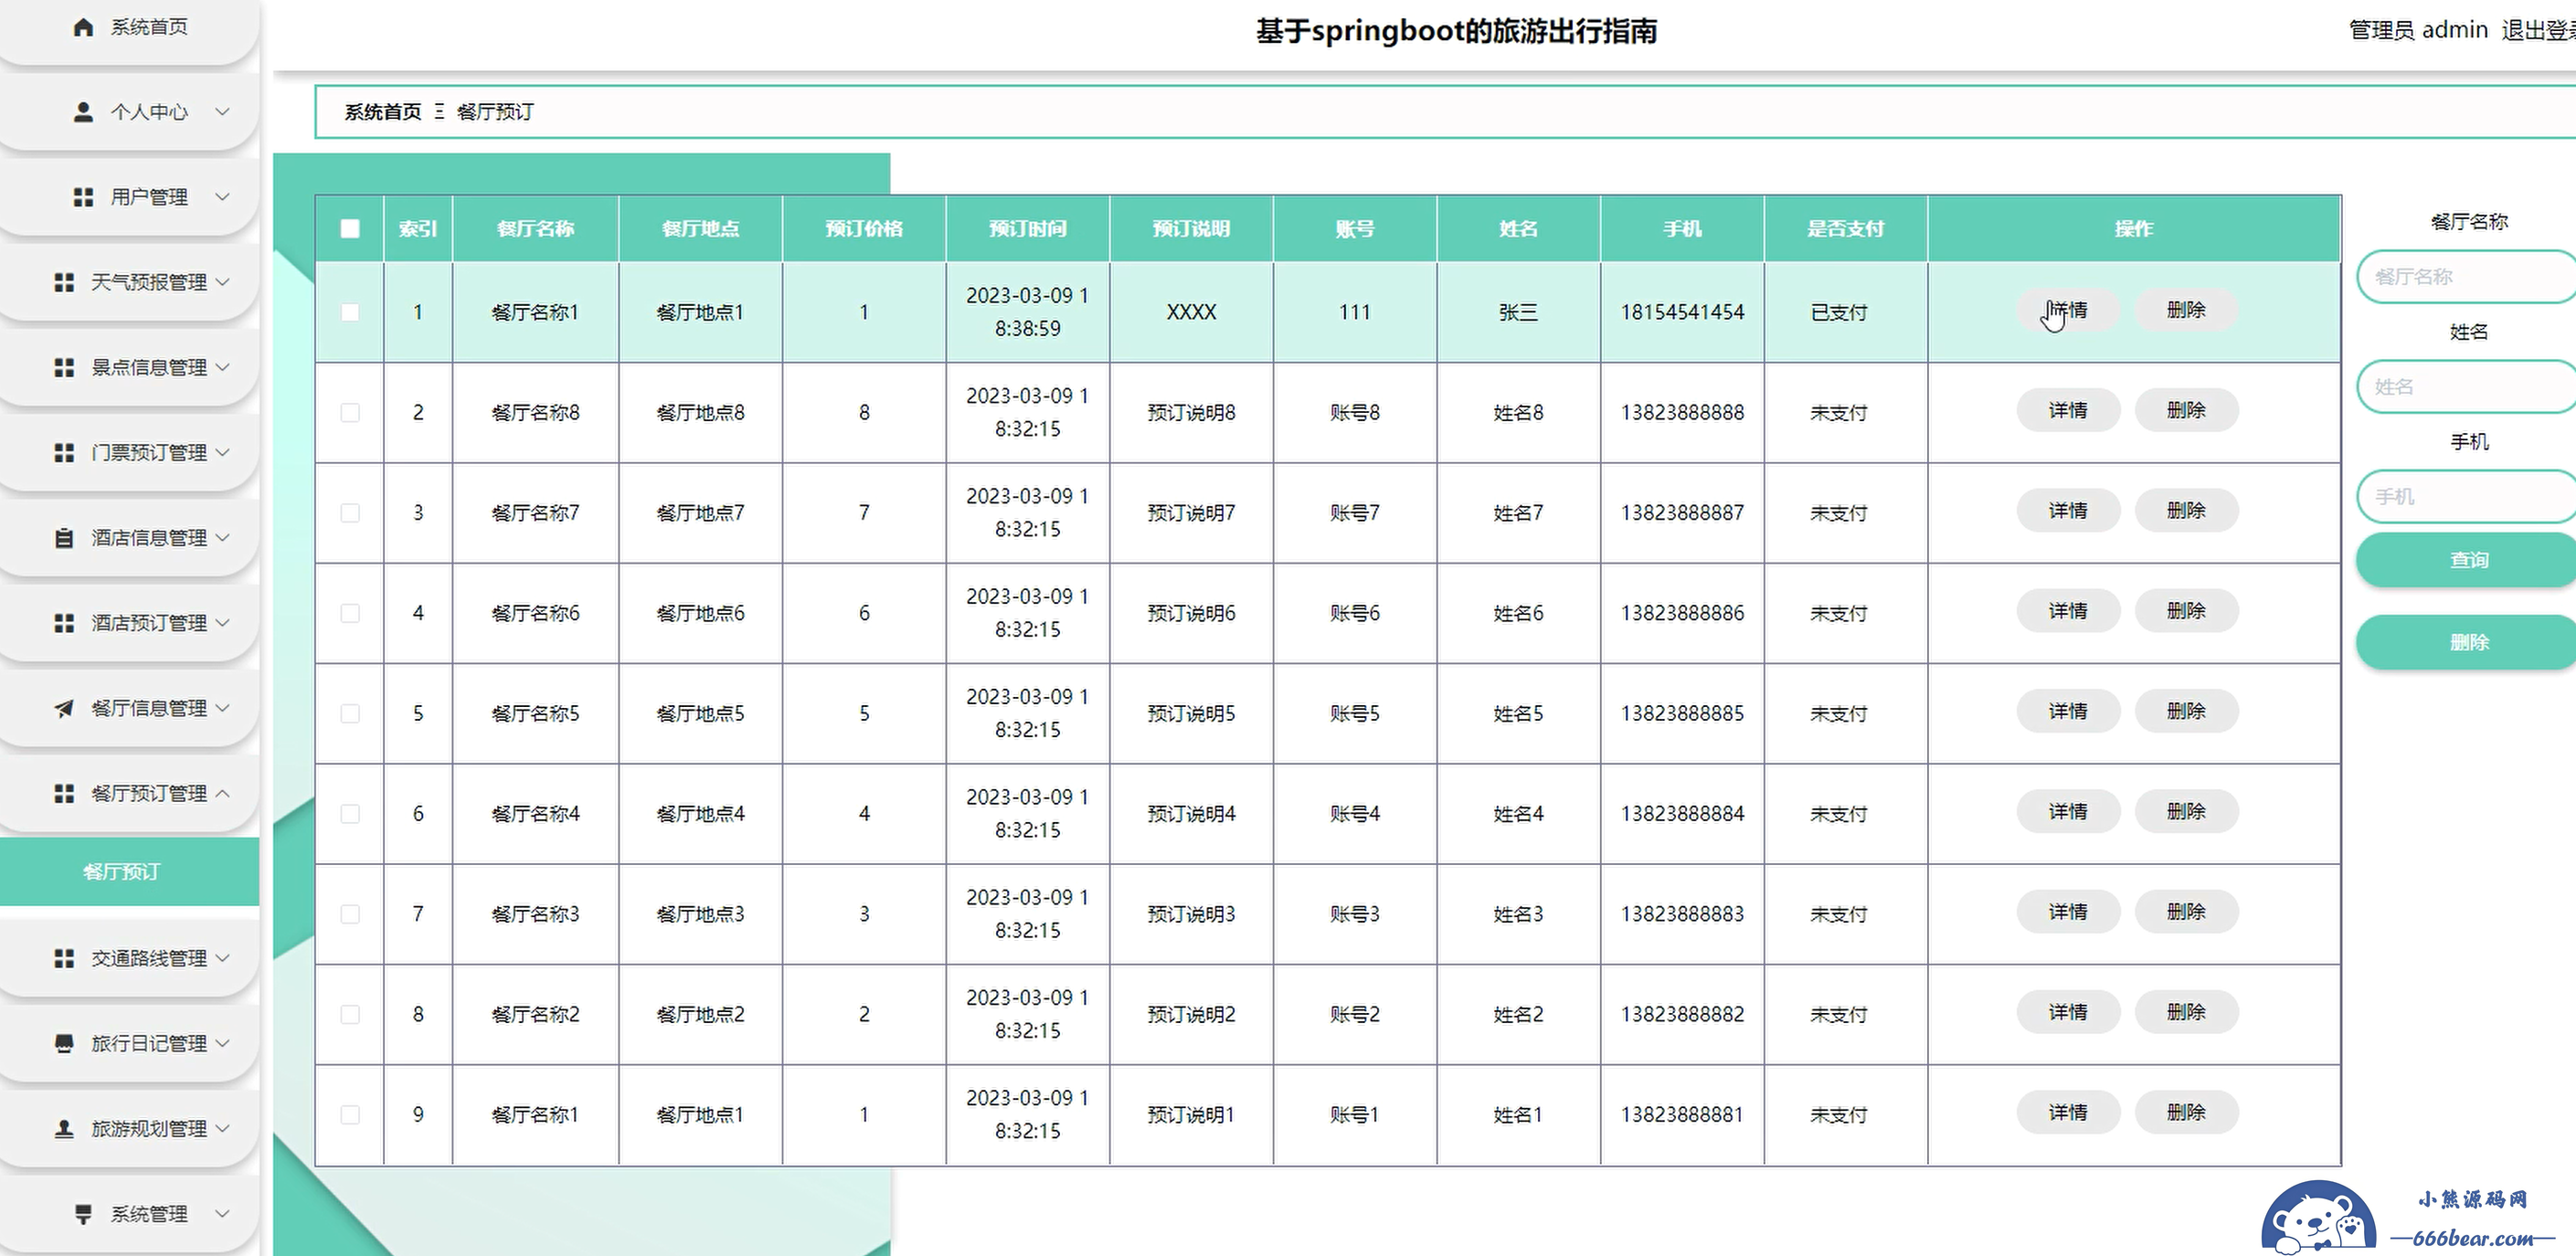
Task: Click the 预订时间 column header
Action: click(x=1027, y=228)
